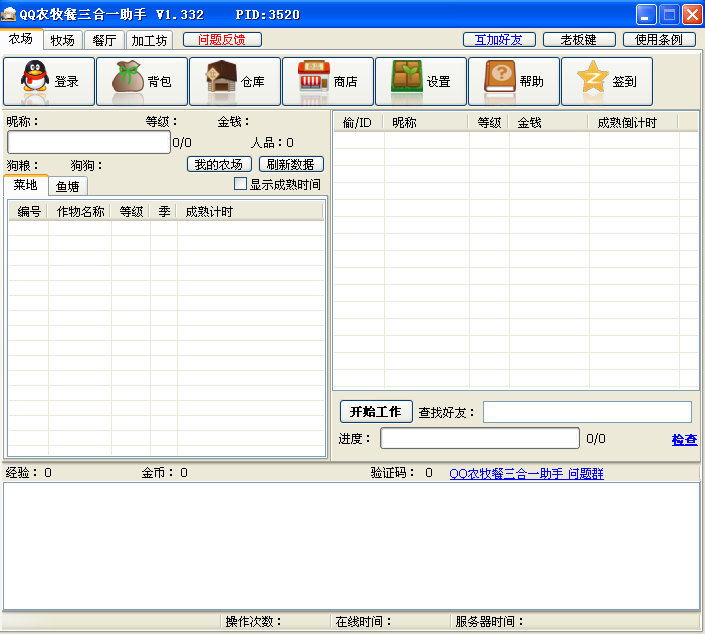Open the 设置 settings icon
The image size is (705, 634).
coord(407,81)
